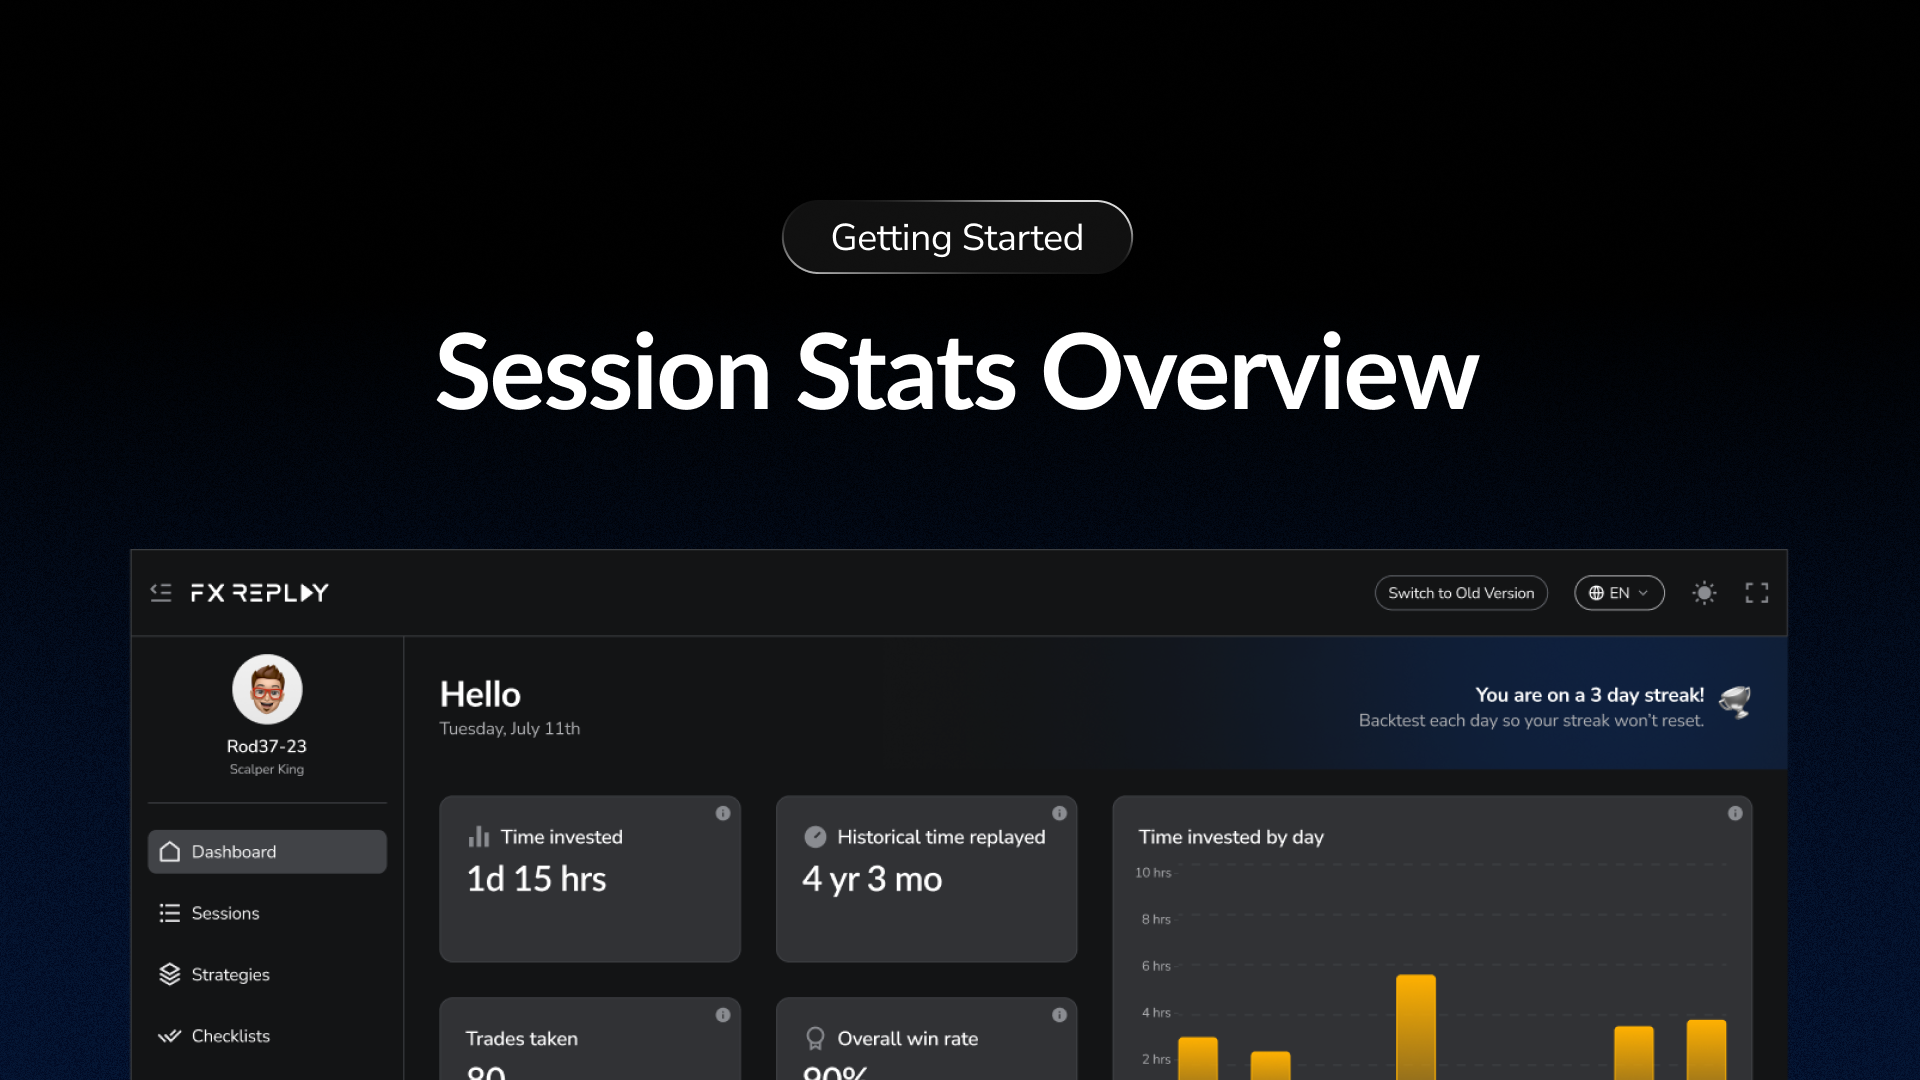1920x1080 pixels.
Task: Go to Sessions in the sidebar
Action: click(225, 913)
